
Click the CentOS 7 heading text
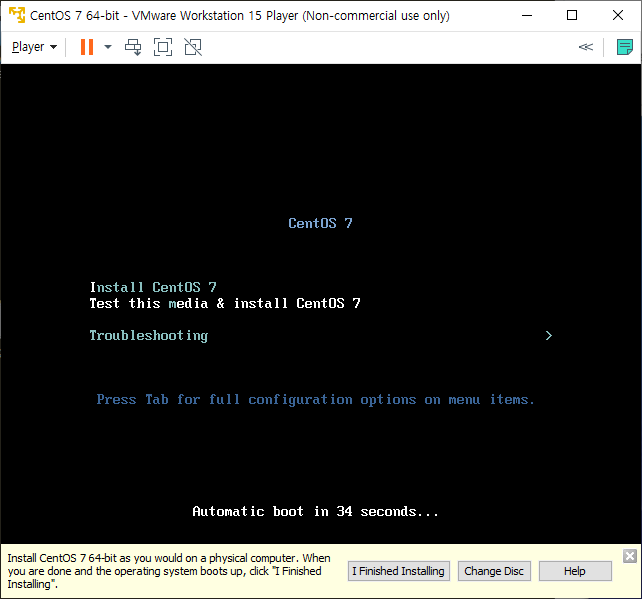click(320, 224)
